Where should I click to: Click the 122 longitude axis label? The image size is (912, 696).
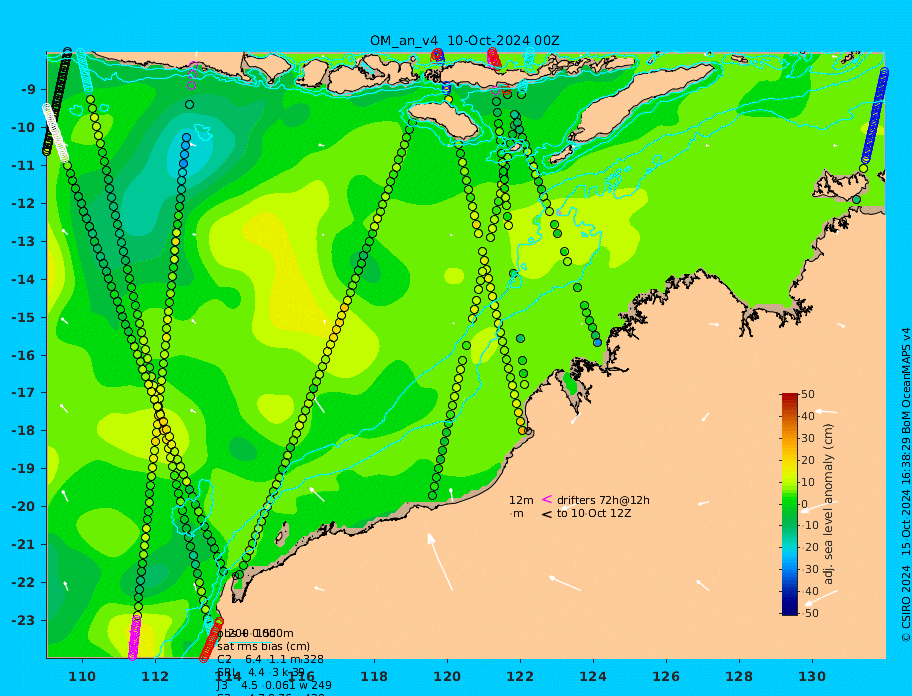coord(520,676)
